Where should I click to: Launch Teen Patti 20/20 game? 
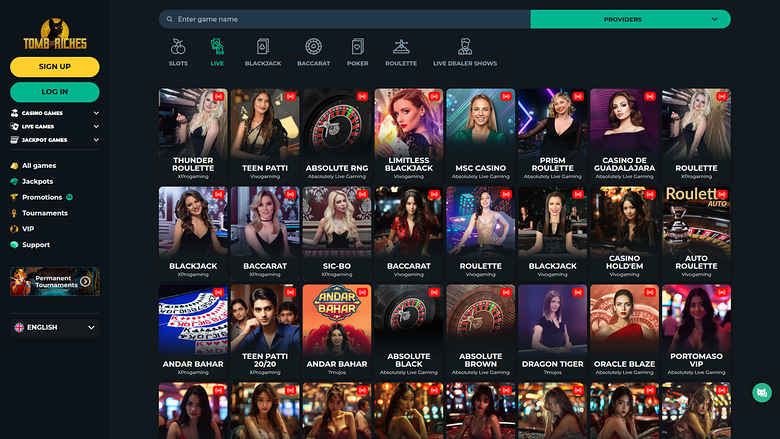coord(265,331)
